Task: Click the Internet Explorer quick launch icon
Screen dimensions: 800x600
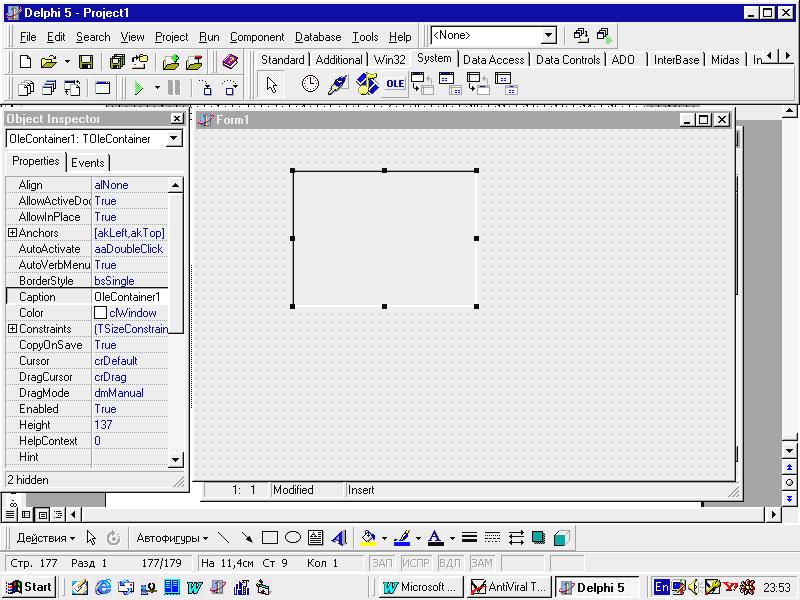Action: 103,587
